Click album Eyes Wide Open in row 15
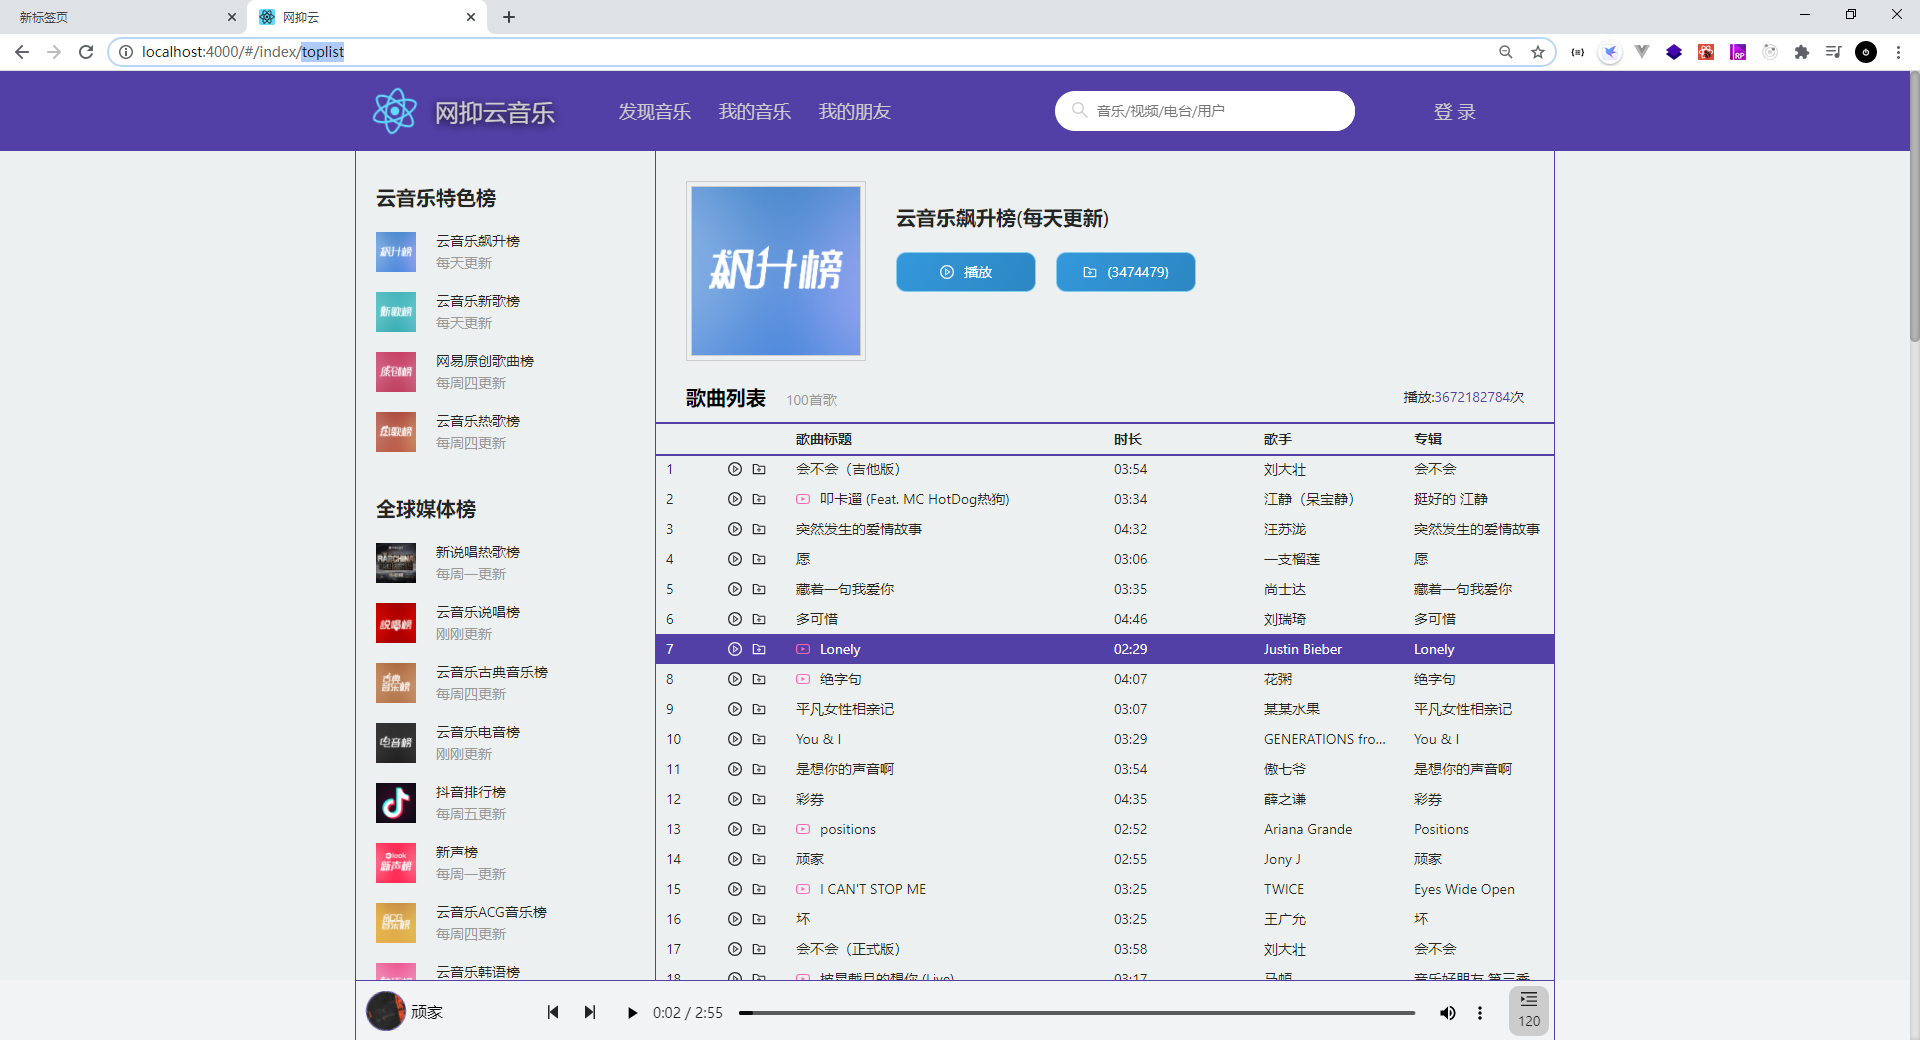This screenshot has height=1040, width=1920. coord(1464,889)
